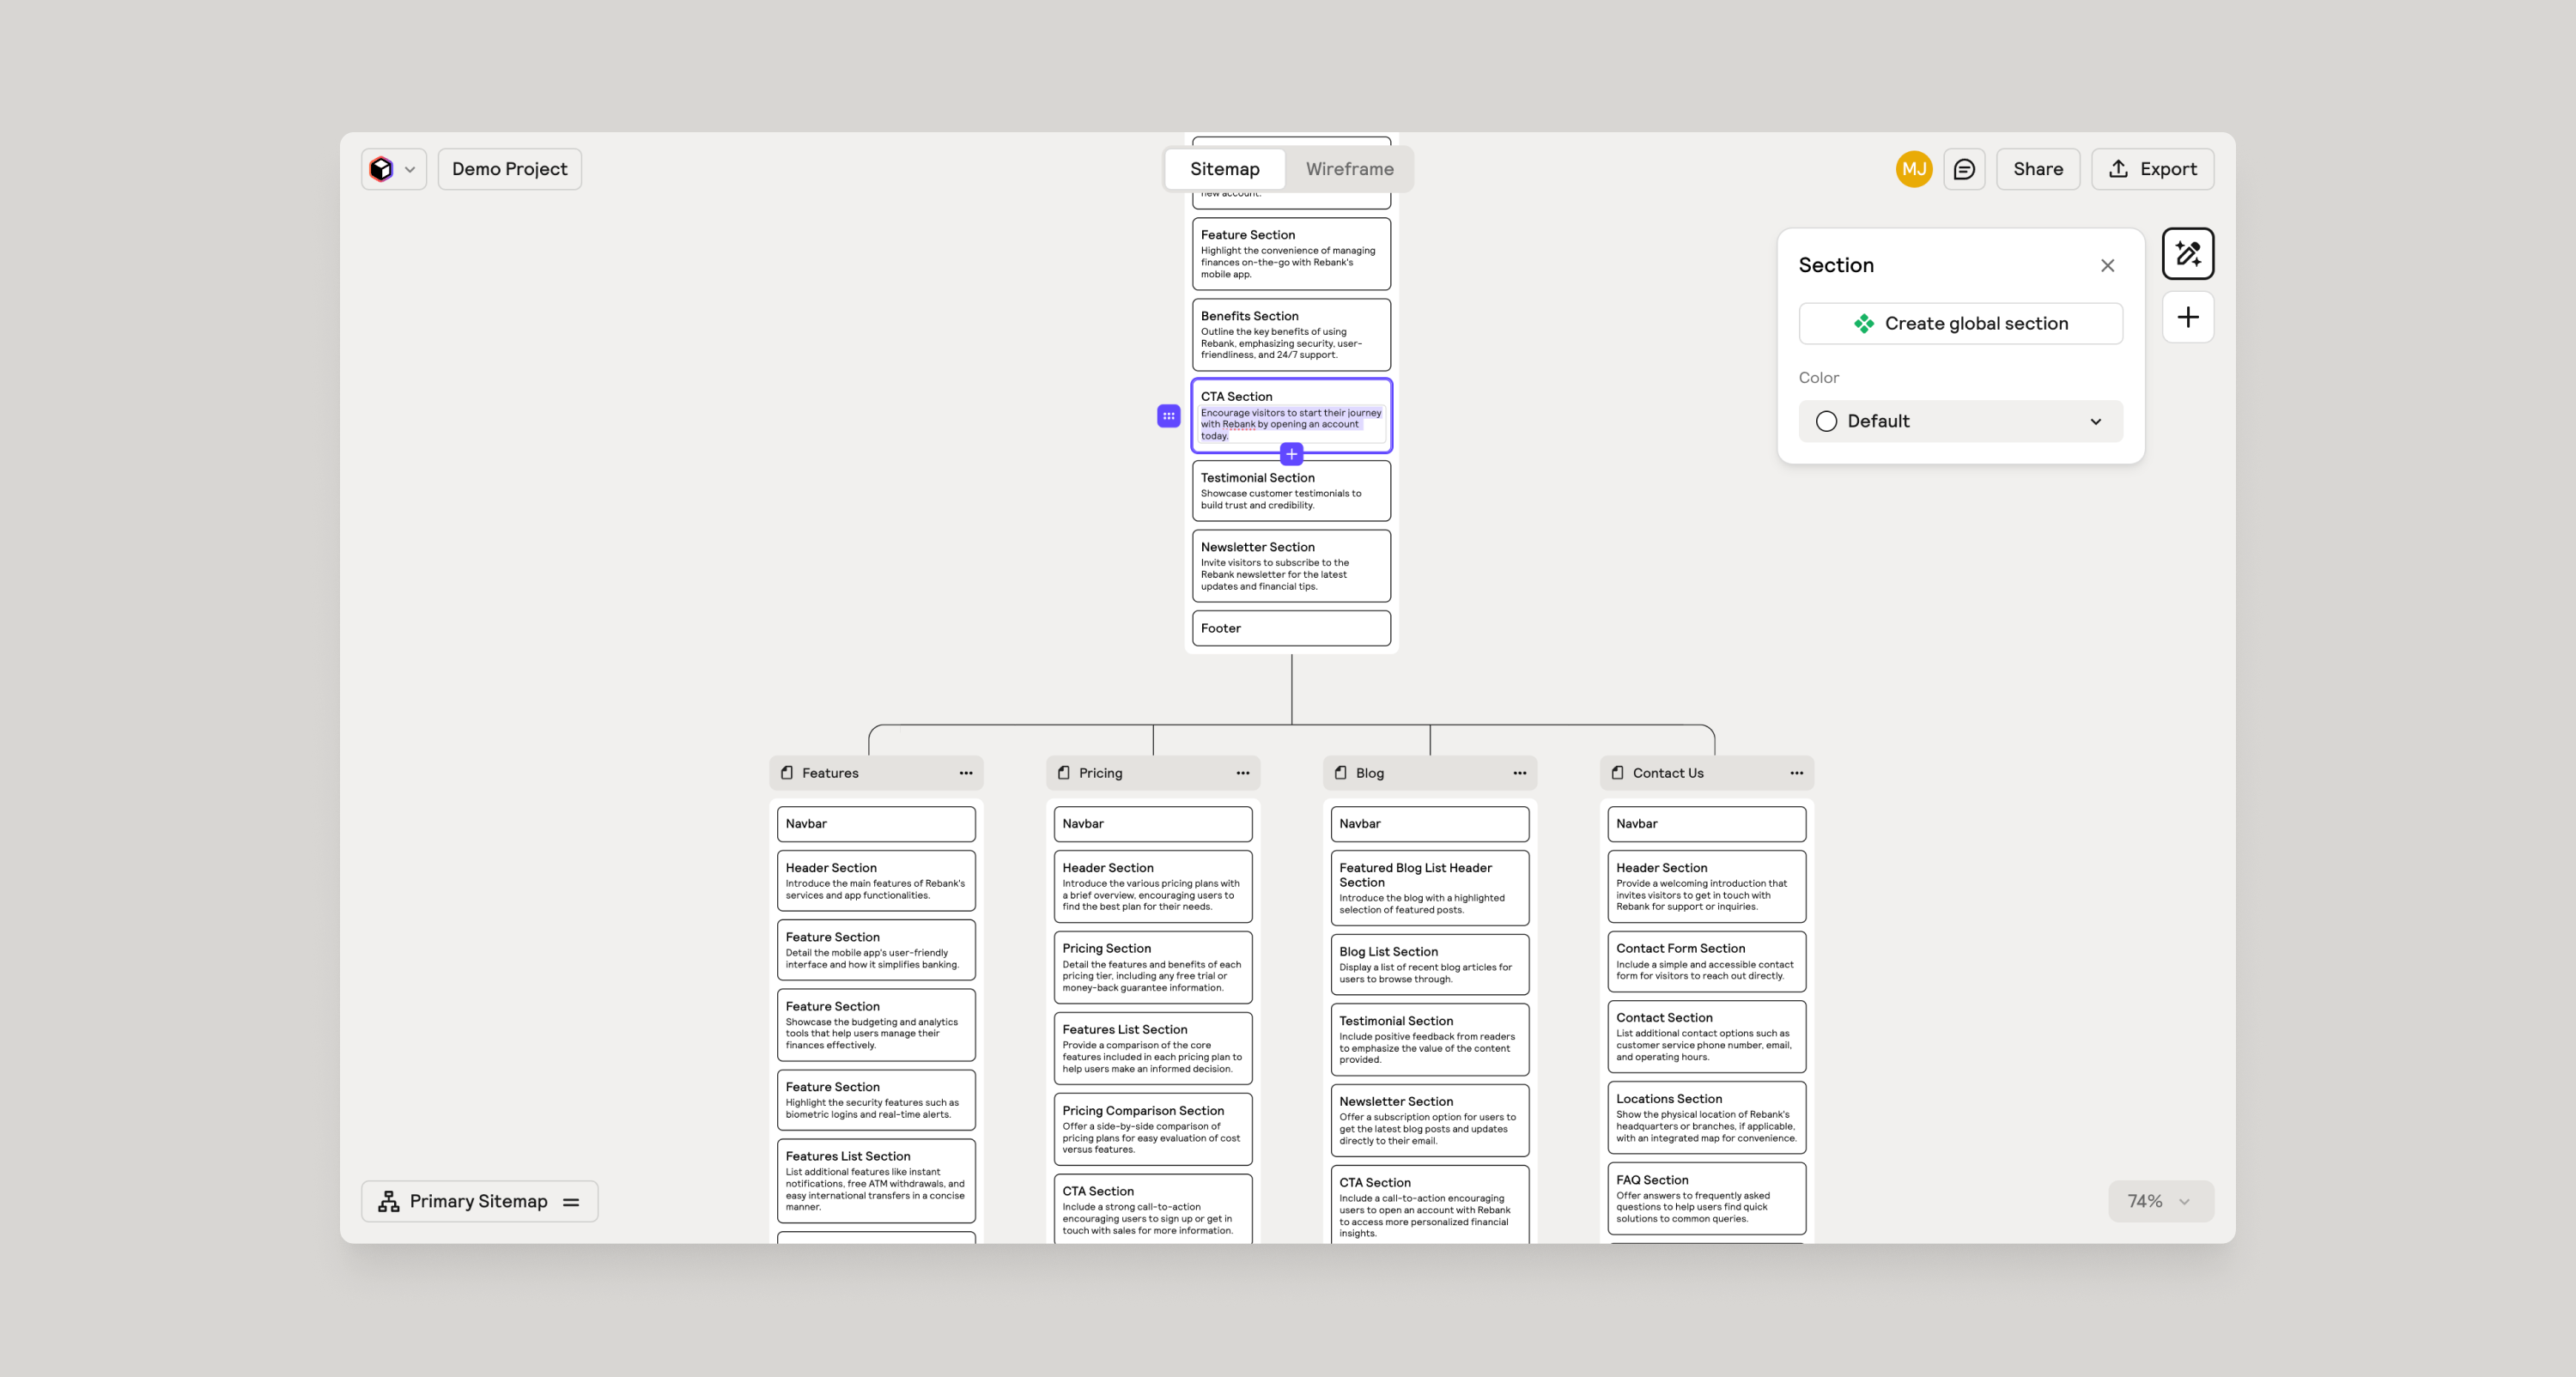
Task: Click the Color label in Section panel
Action: coord(1818,378)
